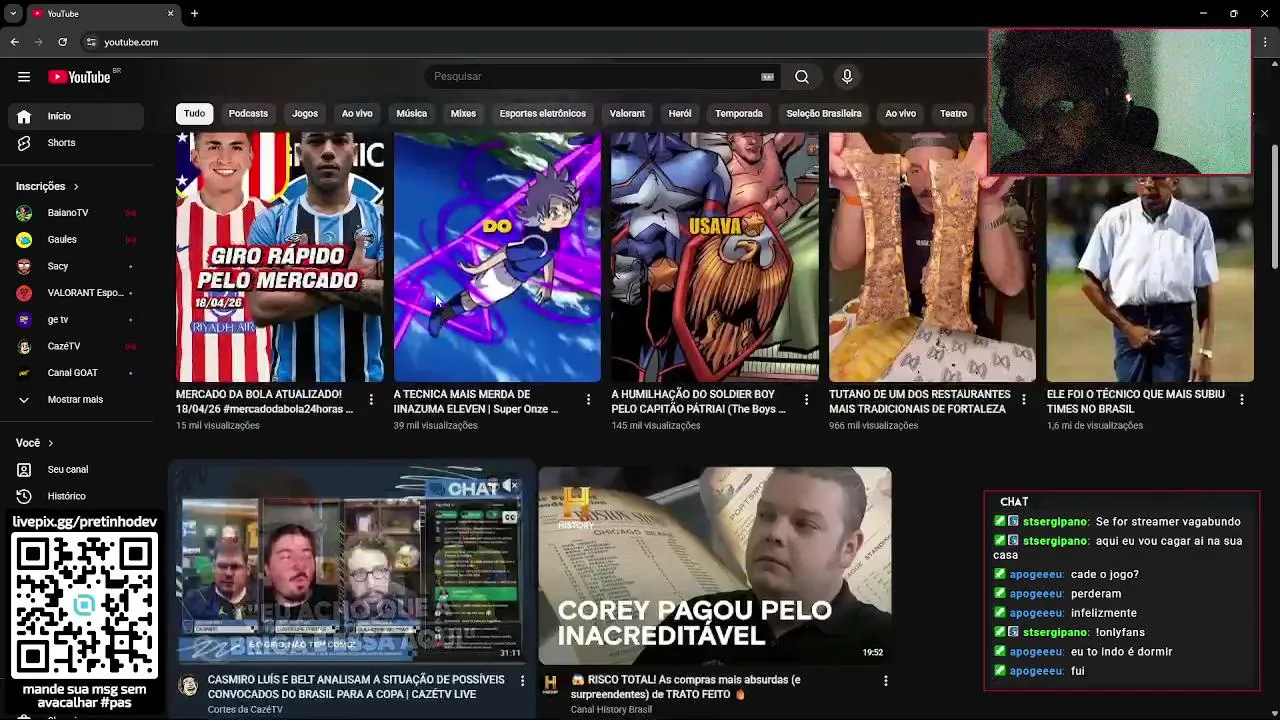Screen dimensions: 1280x720
Task: Open Início in the sidebar
Action: tap(76, 116)
